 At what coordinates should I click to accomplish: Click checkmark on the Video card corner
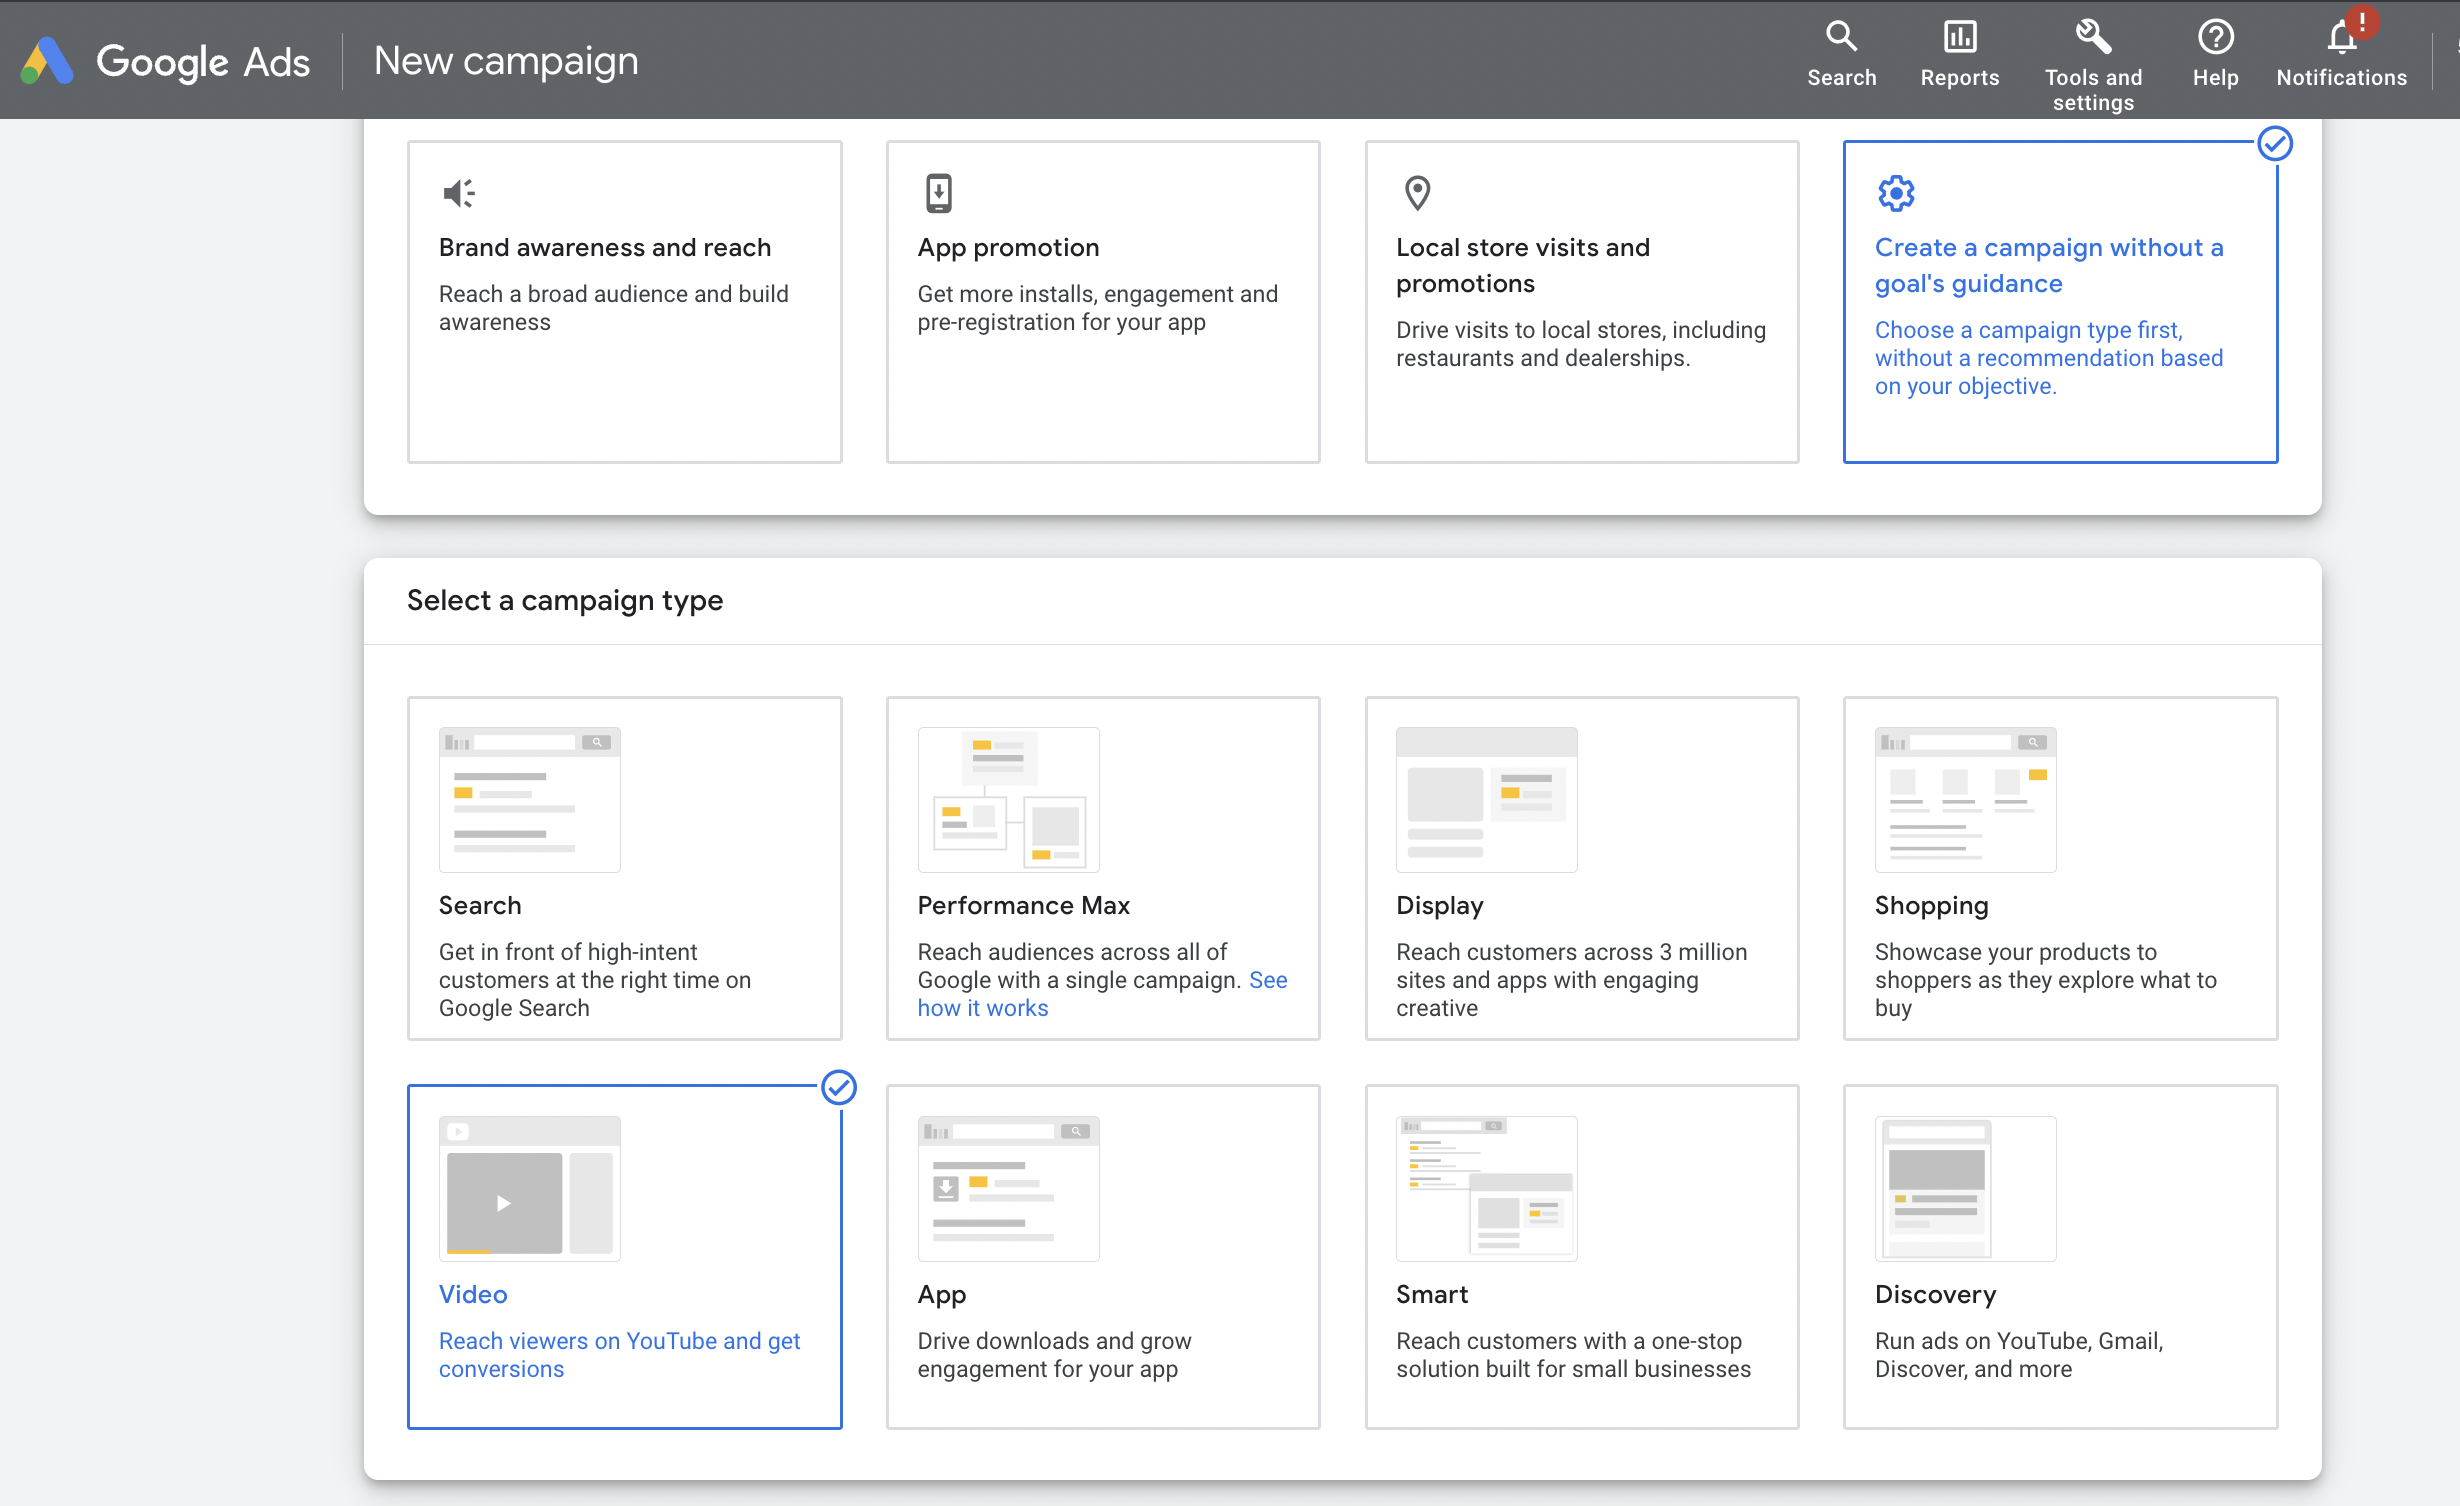point(839,1087)
